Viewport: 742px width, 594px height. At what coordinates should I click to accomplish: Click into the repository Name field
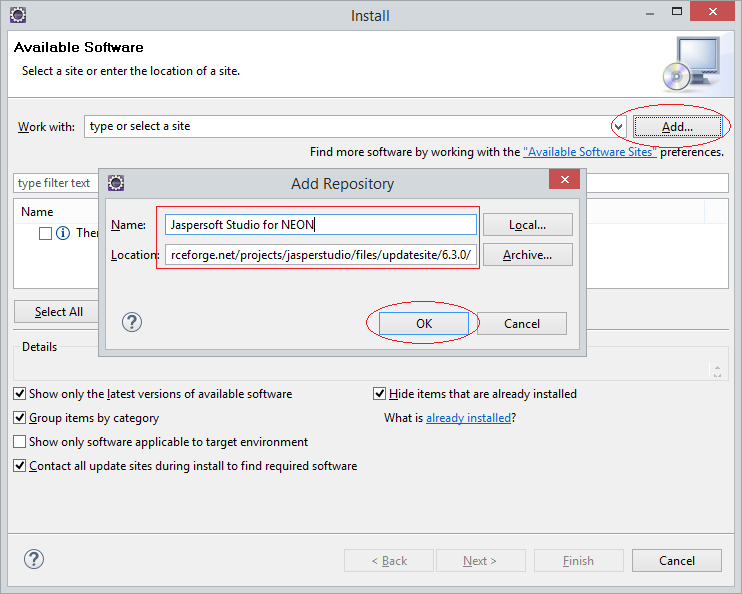coord(321,224)
